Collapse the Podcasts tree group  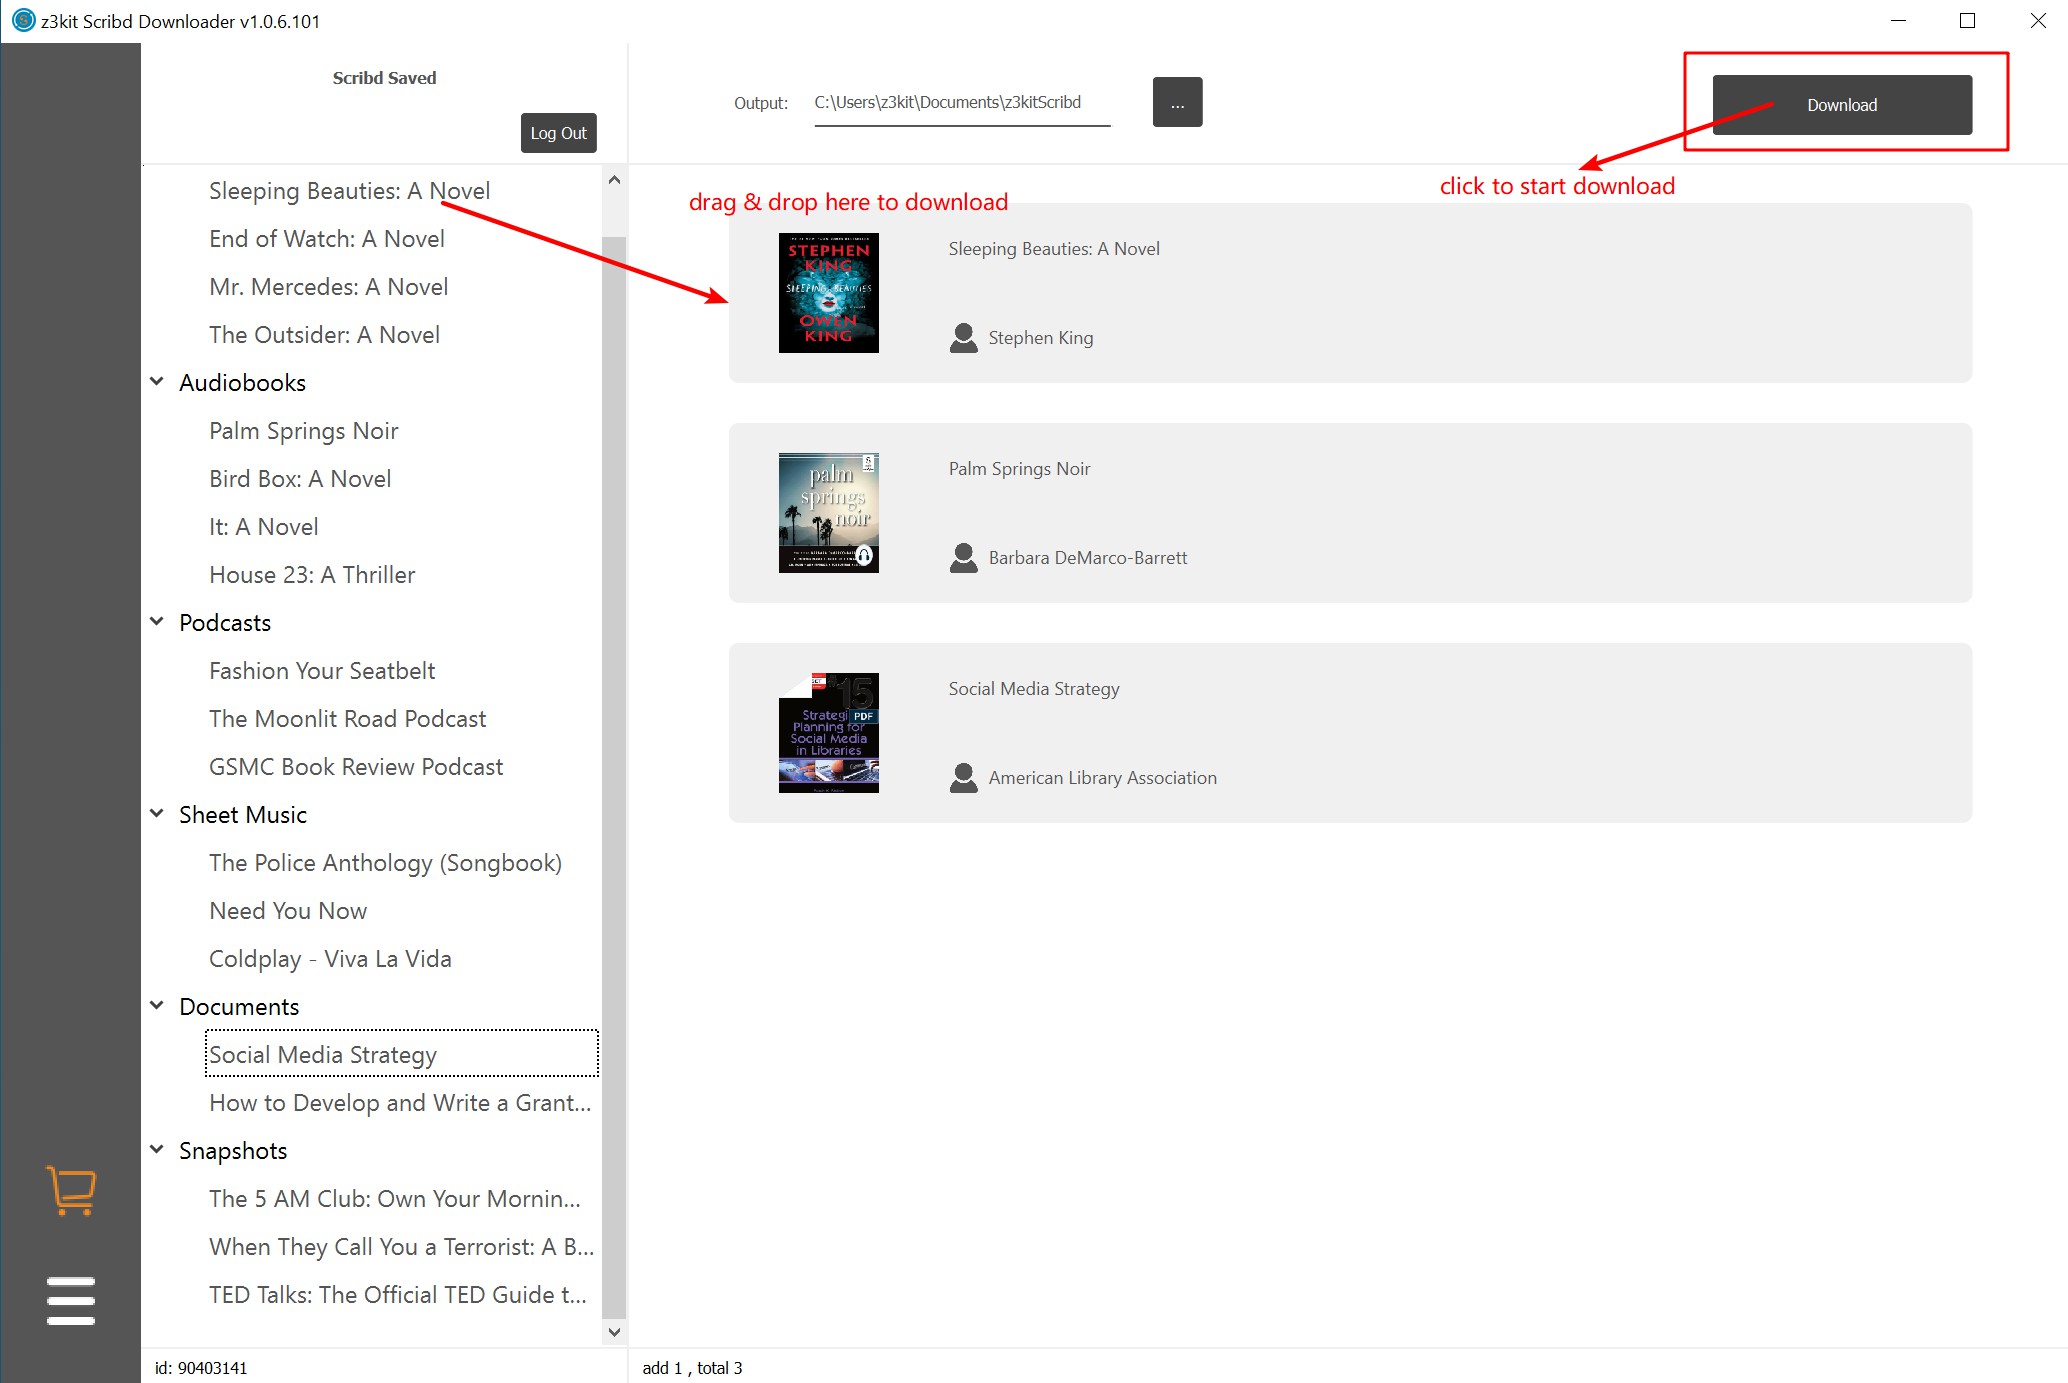[x=157, y=622]
